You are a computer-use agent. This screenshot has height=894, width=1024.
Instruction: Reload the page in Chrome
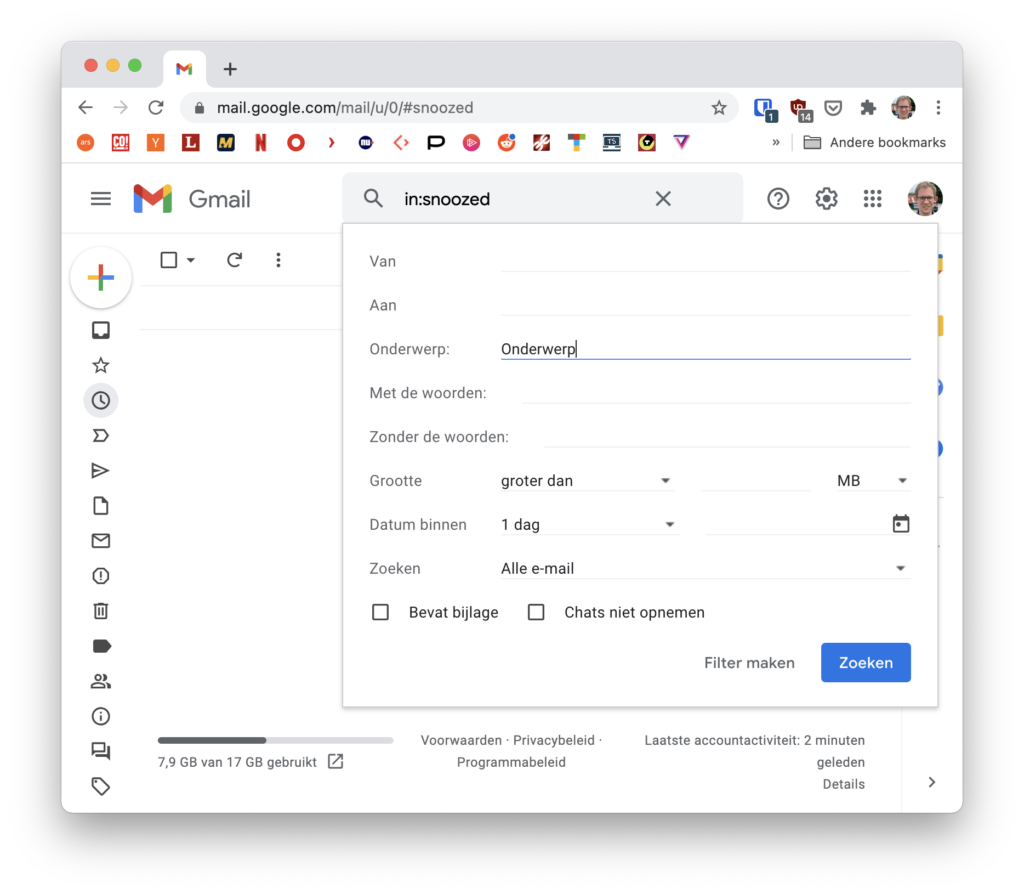155,107
